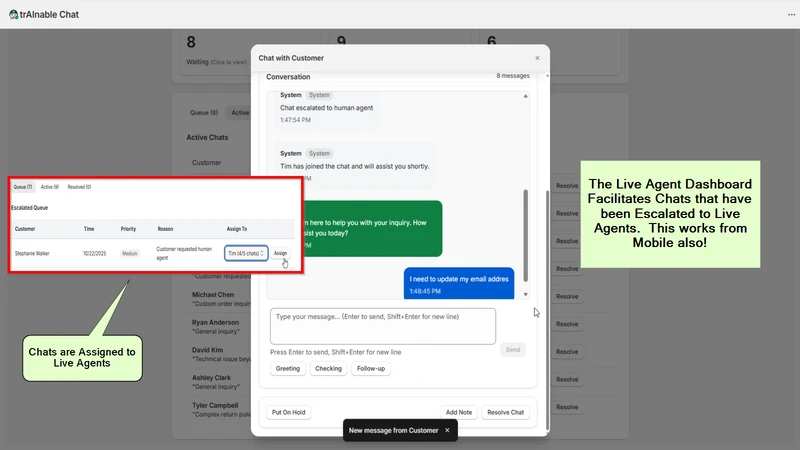Resolve Ashley Clark's chat in background list
Image resolution: width=800 pixels, height=450 pixels.
click(x=567, y=379)
